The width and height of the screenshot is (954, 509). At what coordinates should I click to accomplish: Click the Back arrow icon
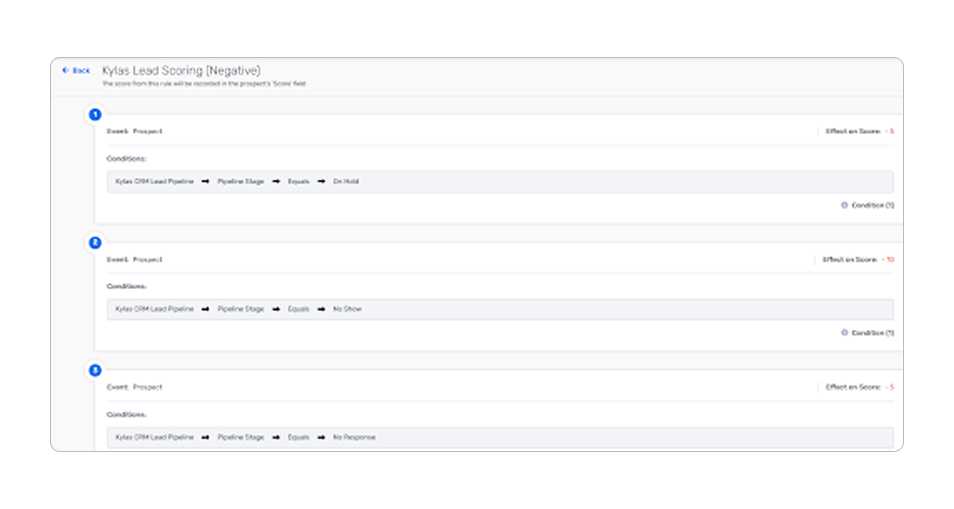66,70
